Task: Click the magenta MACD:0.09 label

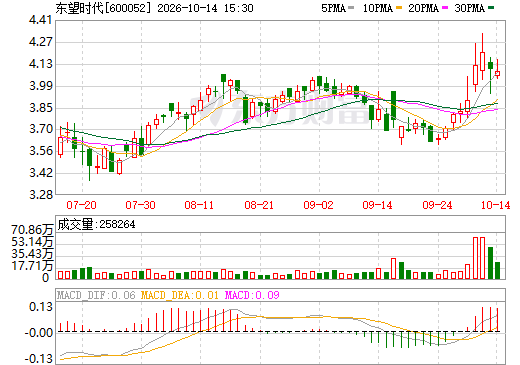Action: (252, 295)
